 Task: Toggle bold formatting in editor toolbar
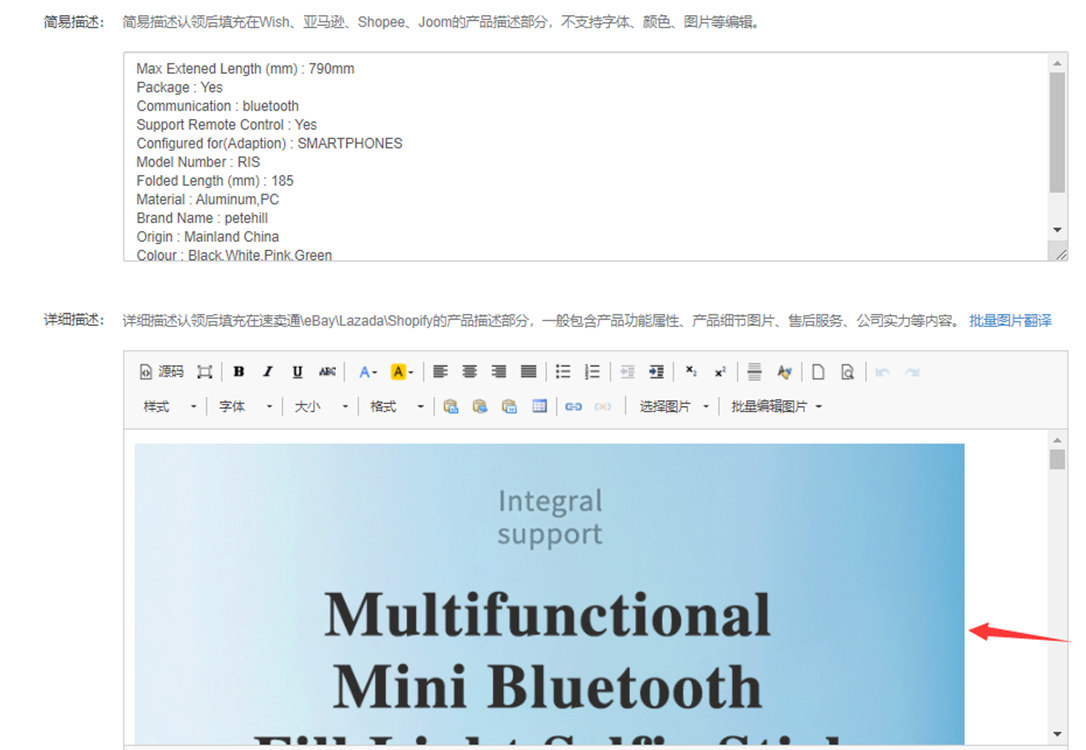tap(239, 372)
